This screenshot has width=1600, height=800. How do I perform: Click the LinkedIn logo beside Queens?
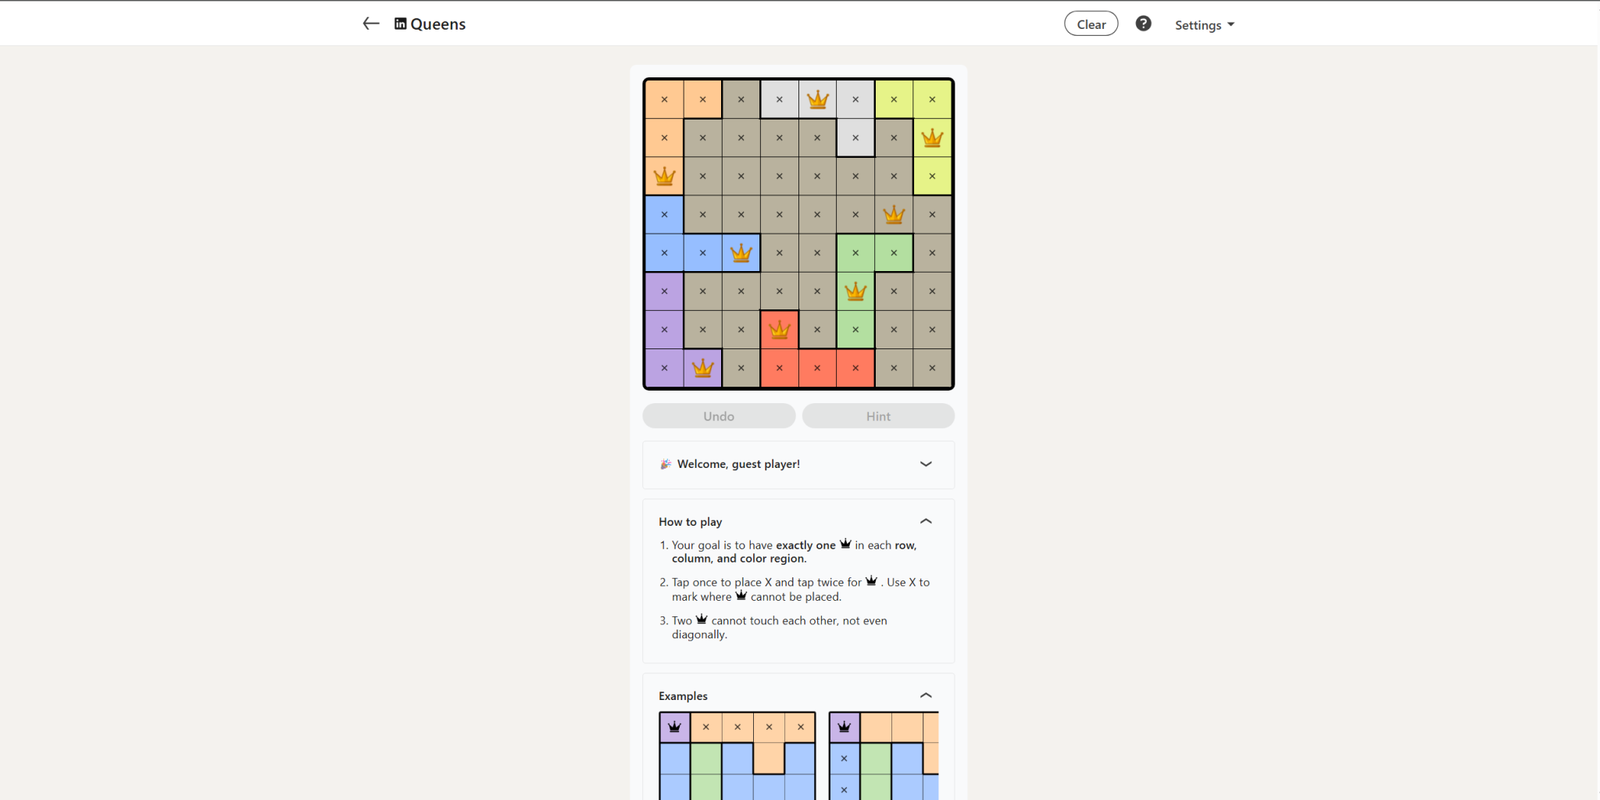click(400, 24)
